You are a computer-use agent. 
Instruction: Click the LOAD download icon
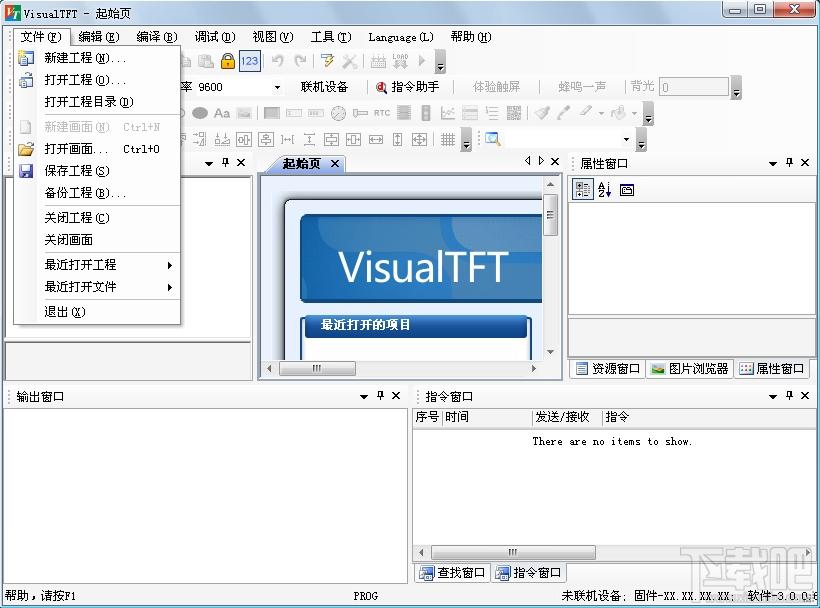(400, 61)
